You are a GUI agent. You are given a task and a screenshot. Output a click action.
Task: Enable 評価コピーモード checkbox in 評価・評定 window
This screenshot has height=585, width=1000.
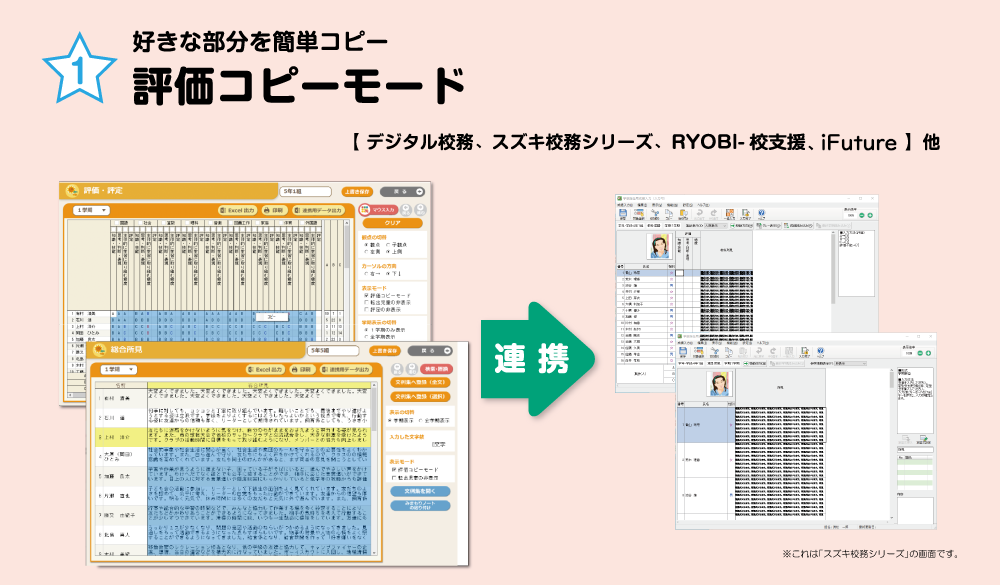[366, 296]
